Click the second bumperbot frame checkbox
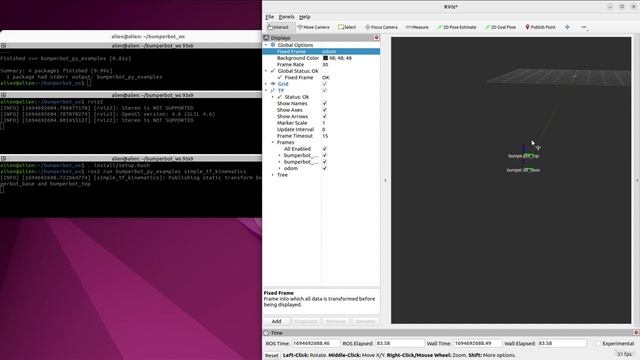 (x=324, y=162)
